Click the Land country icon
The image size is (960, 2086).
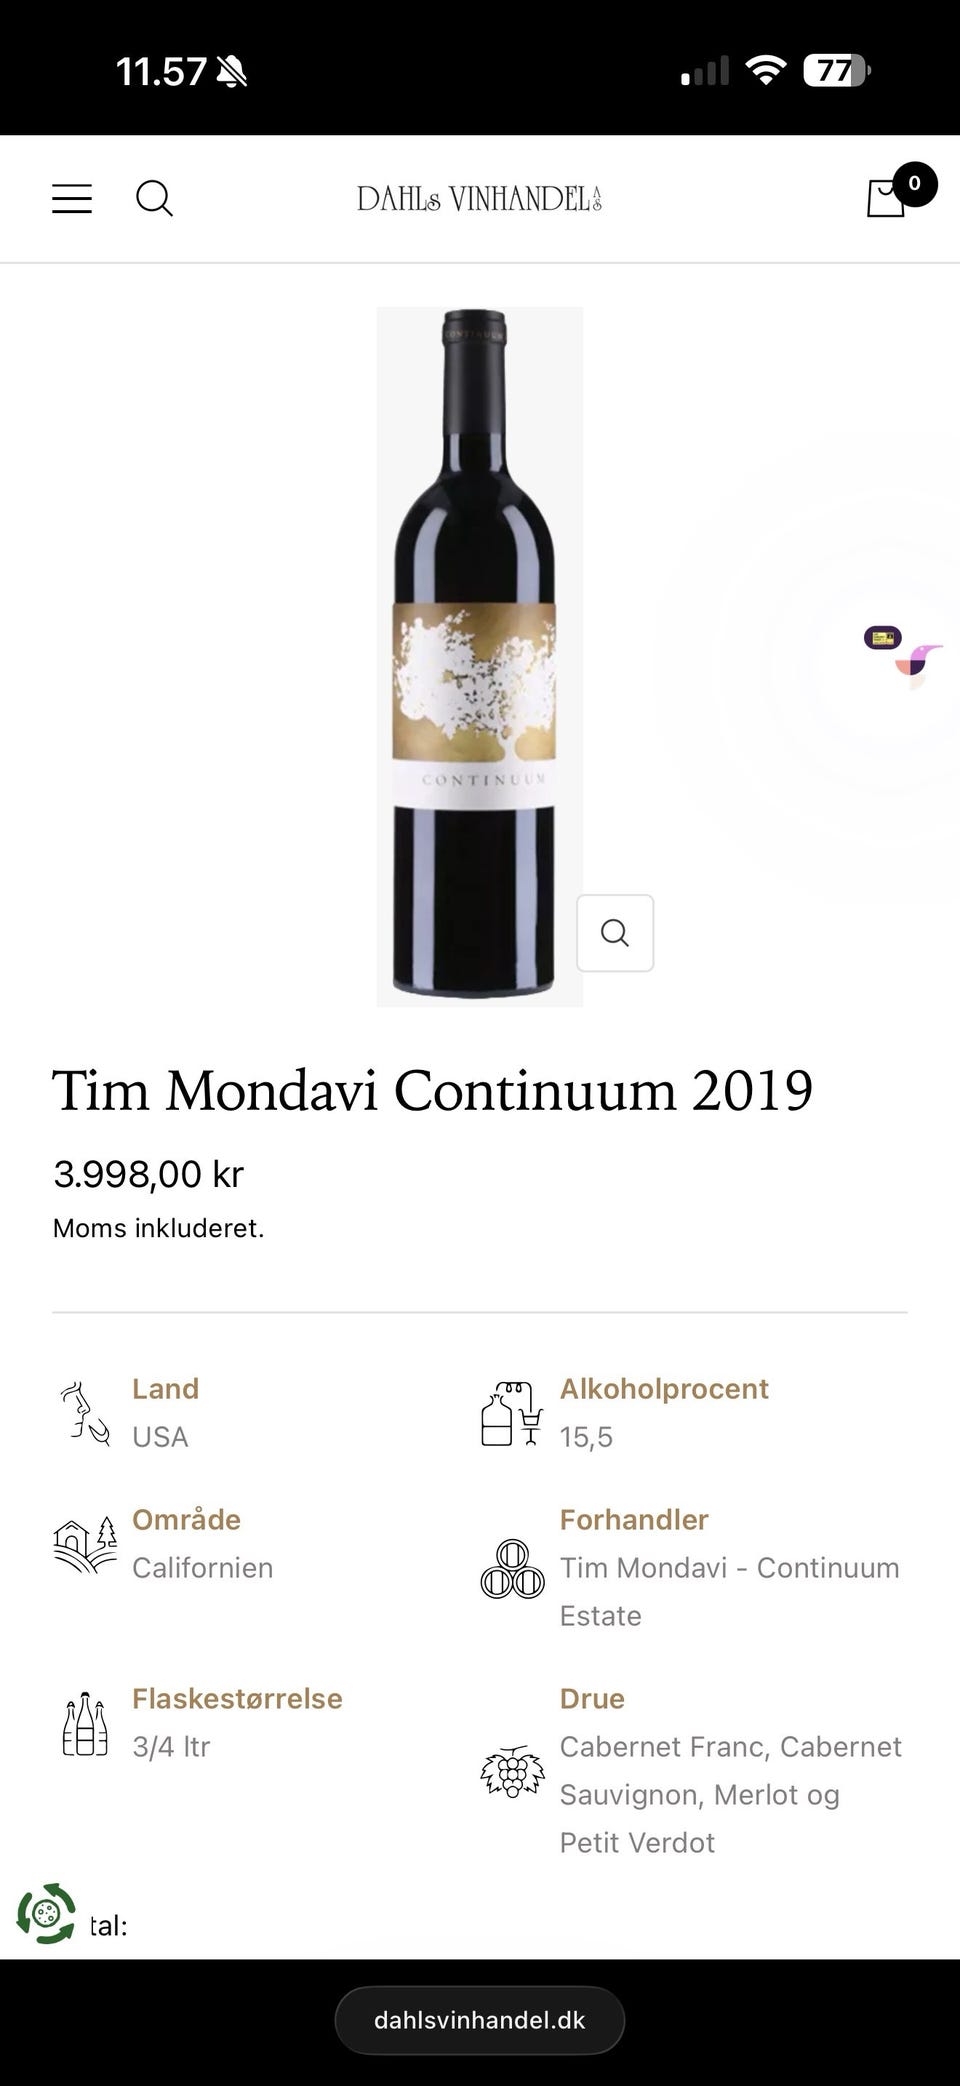click(x=84, y=1413)
